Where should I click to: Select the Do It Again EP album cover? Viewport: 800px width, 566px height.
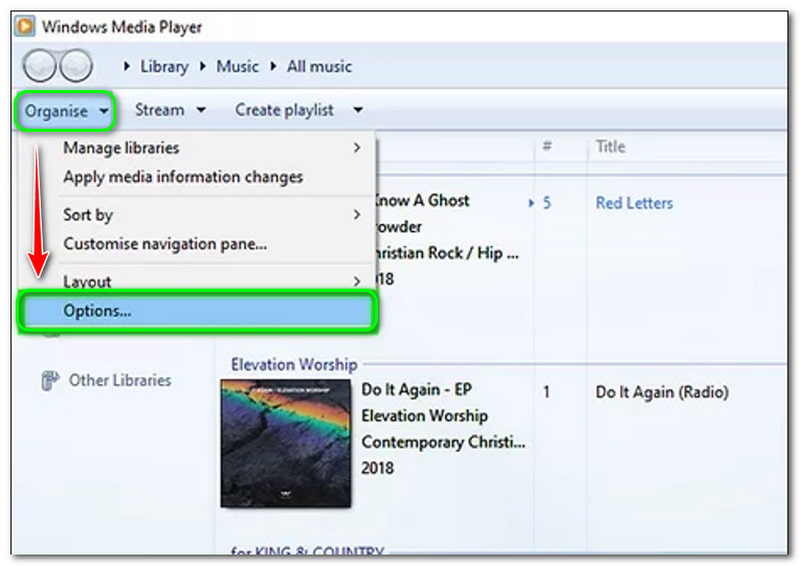286,443
